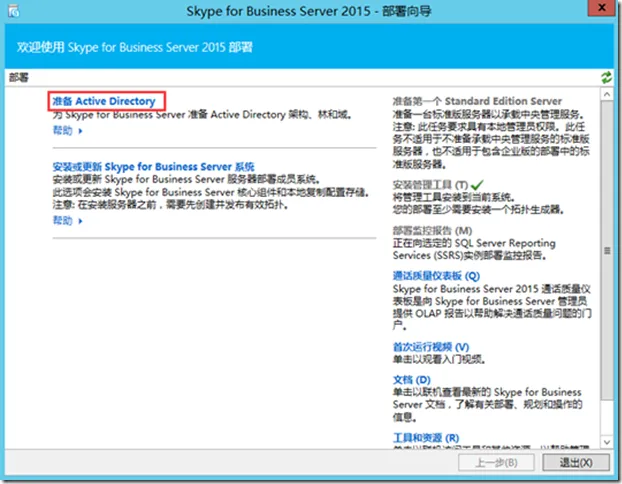Click the text 将管理工具安装到当前系统。
The image size is (622, 484).
pos(454,197)
